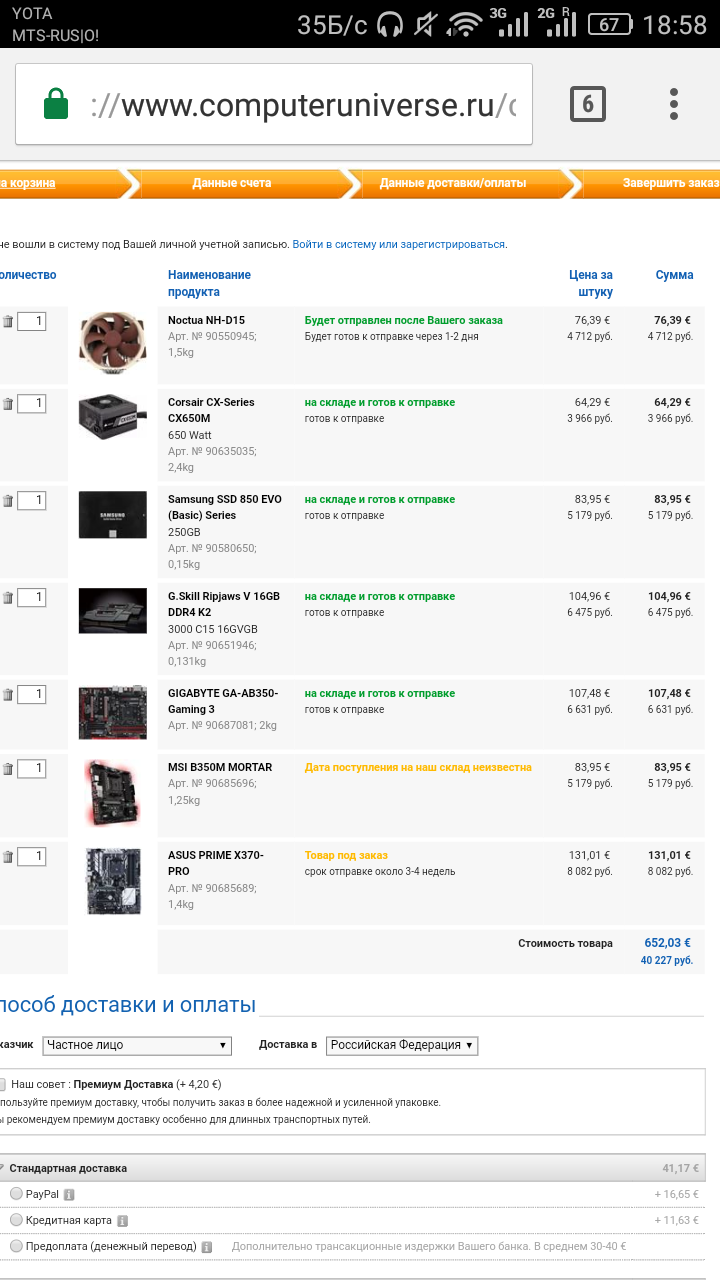Click info icon beside Кредитная карта

tap(122, 1221)
